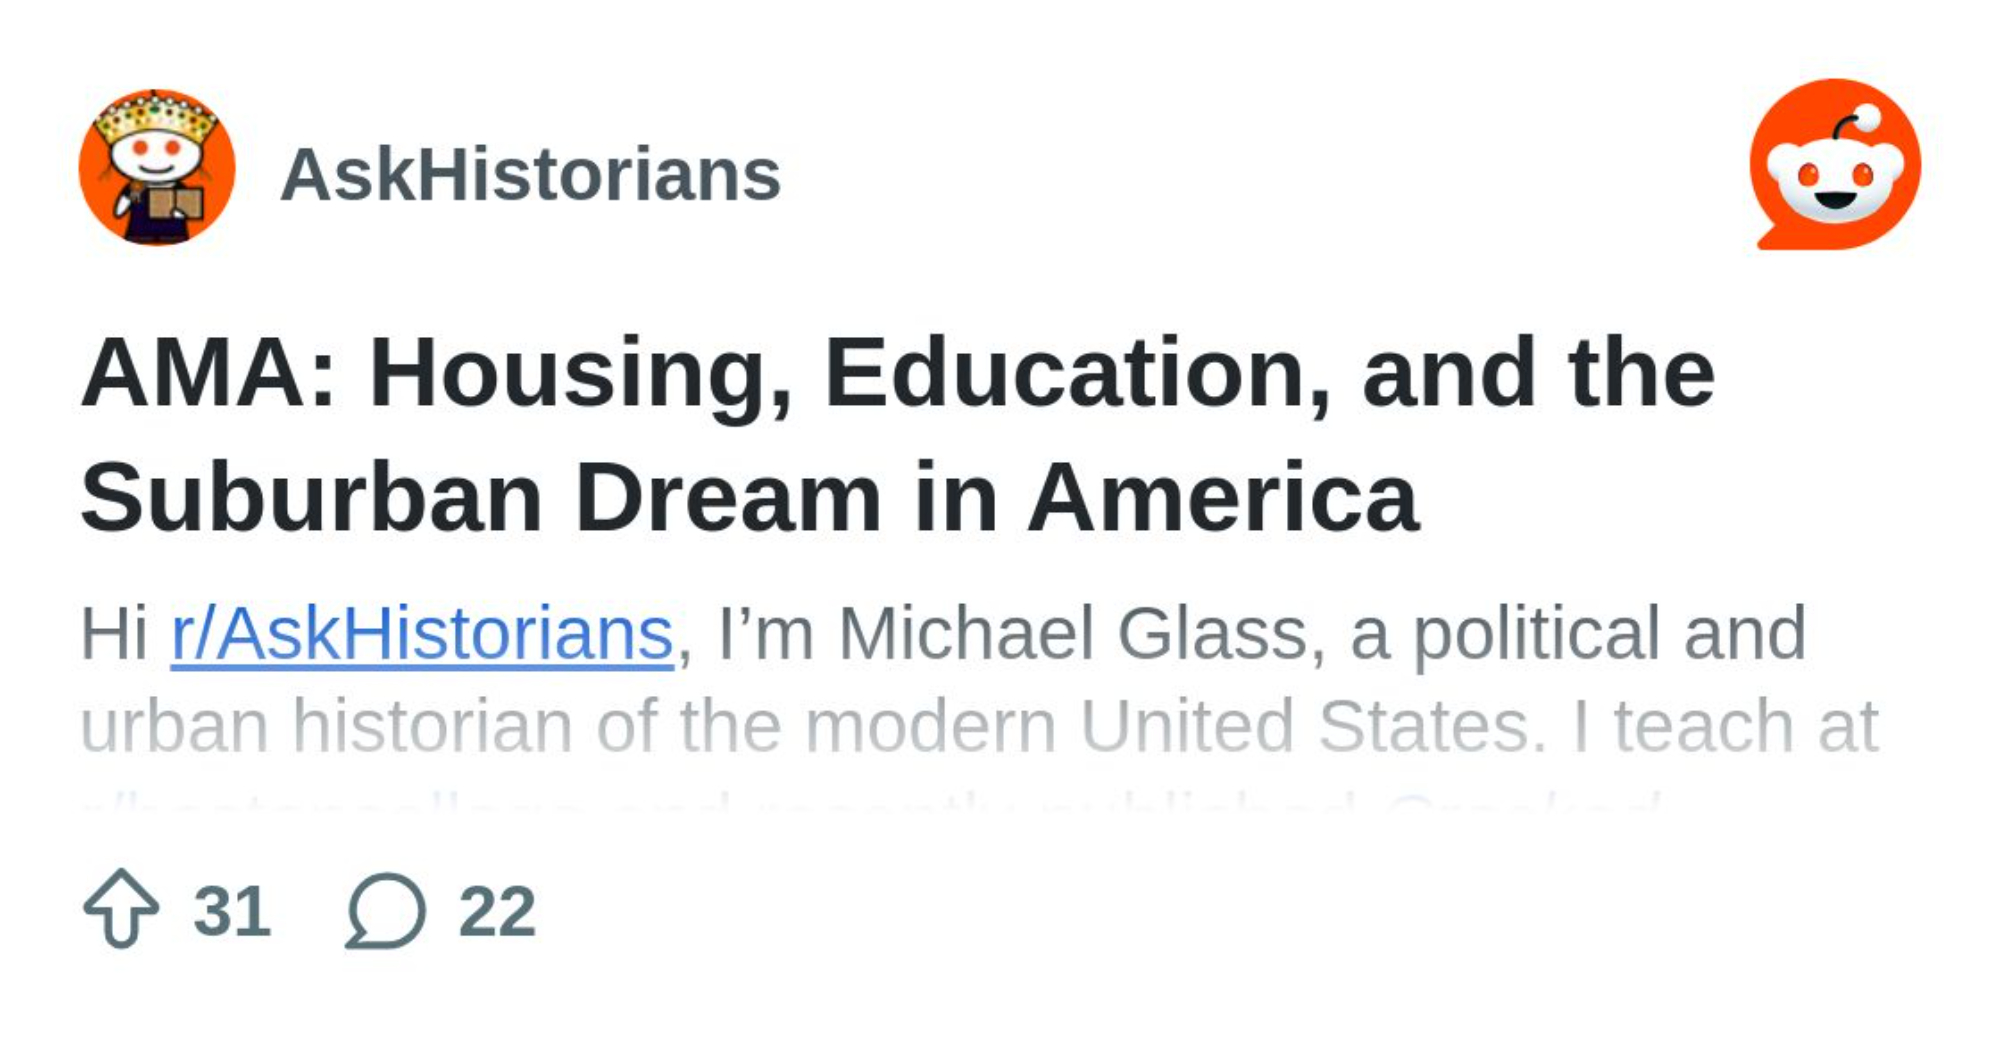Screen dimensions: 2000x1042
Task: Click the book held by avatar Snoo
Action: 175,204
